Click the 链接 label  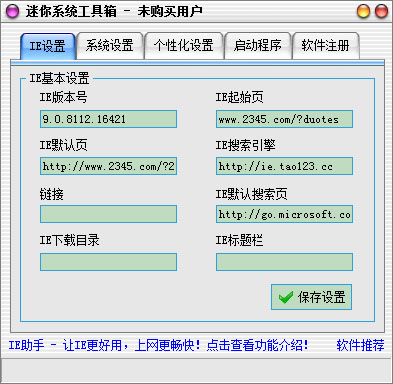coord(52,194)
